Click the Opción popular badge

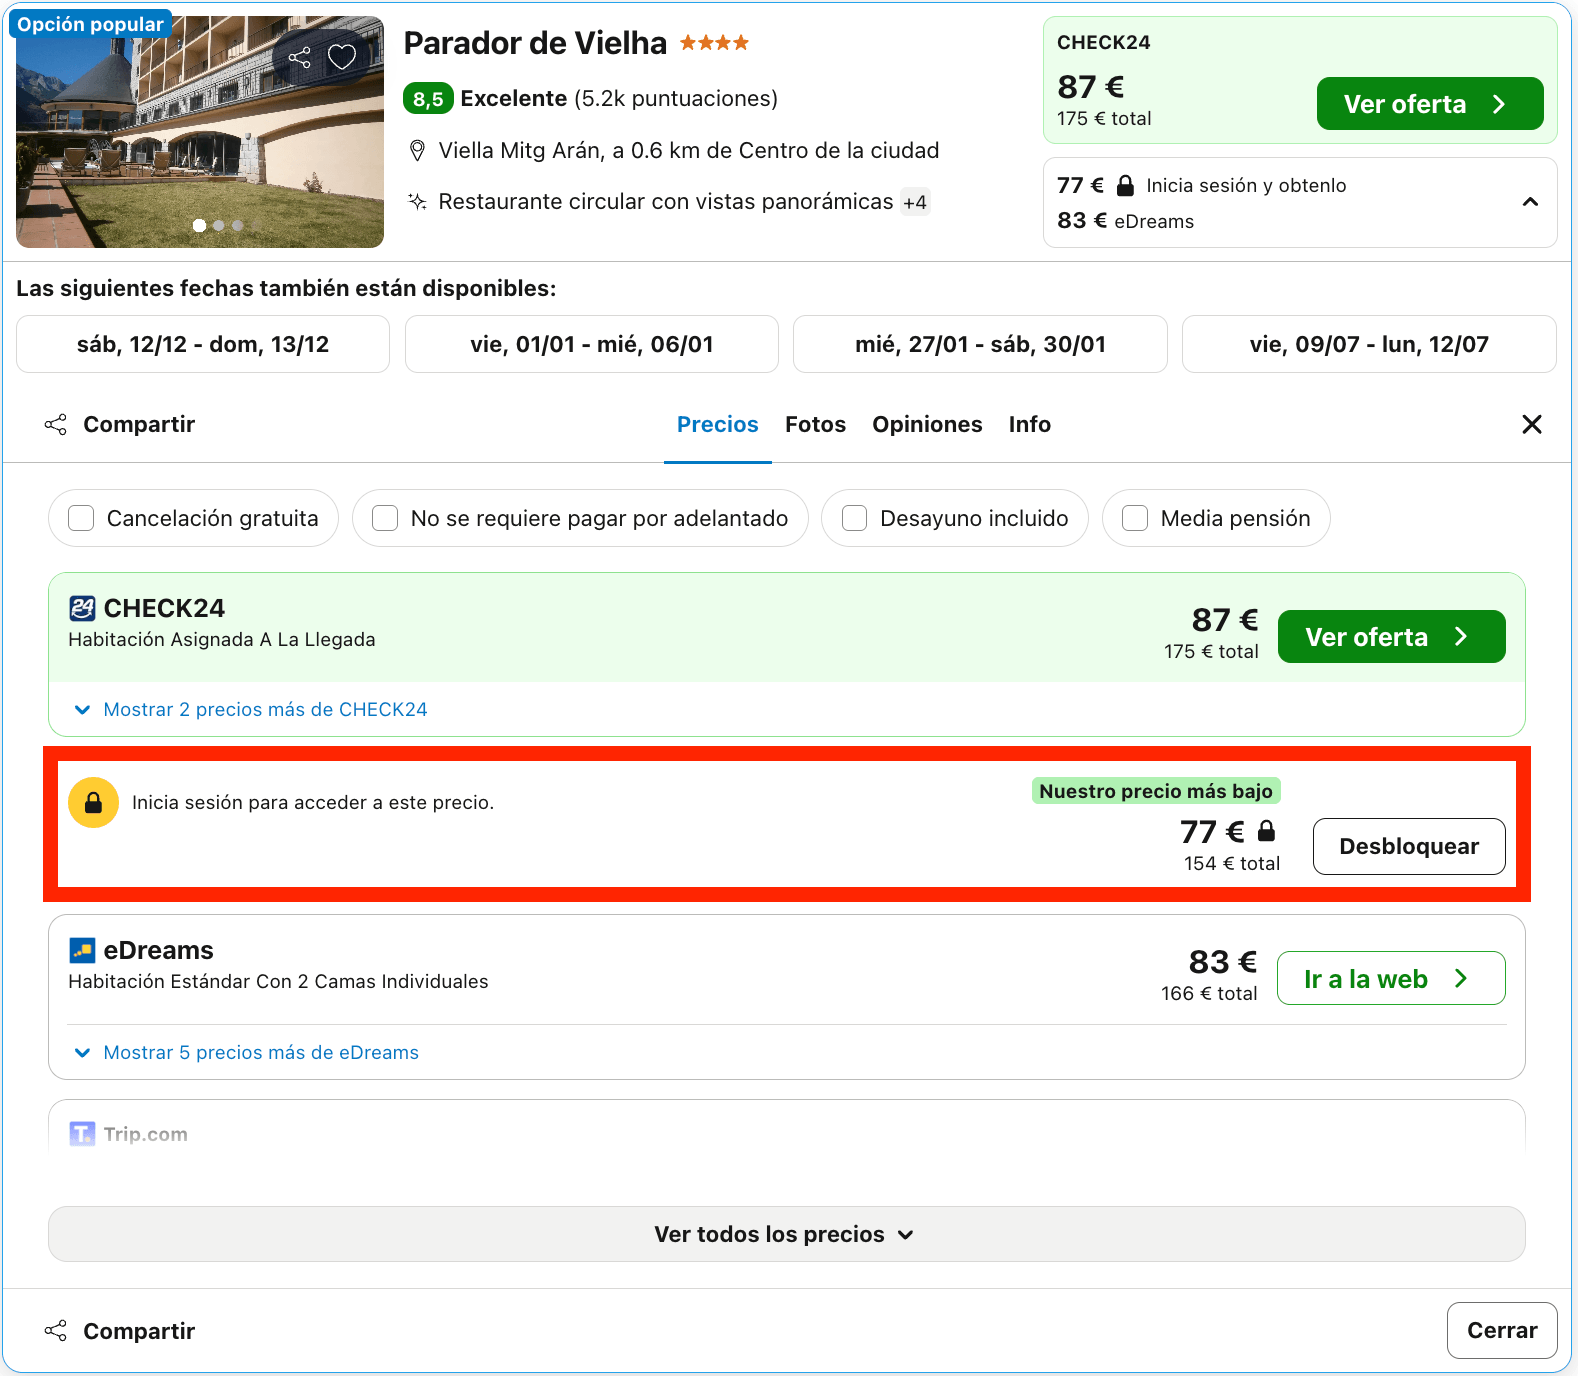point(90,25)
